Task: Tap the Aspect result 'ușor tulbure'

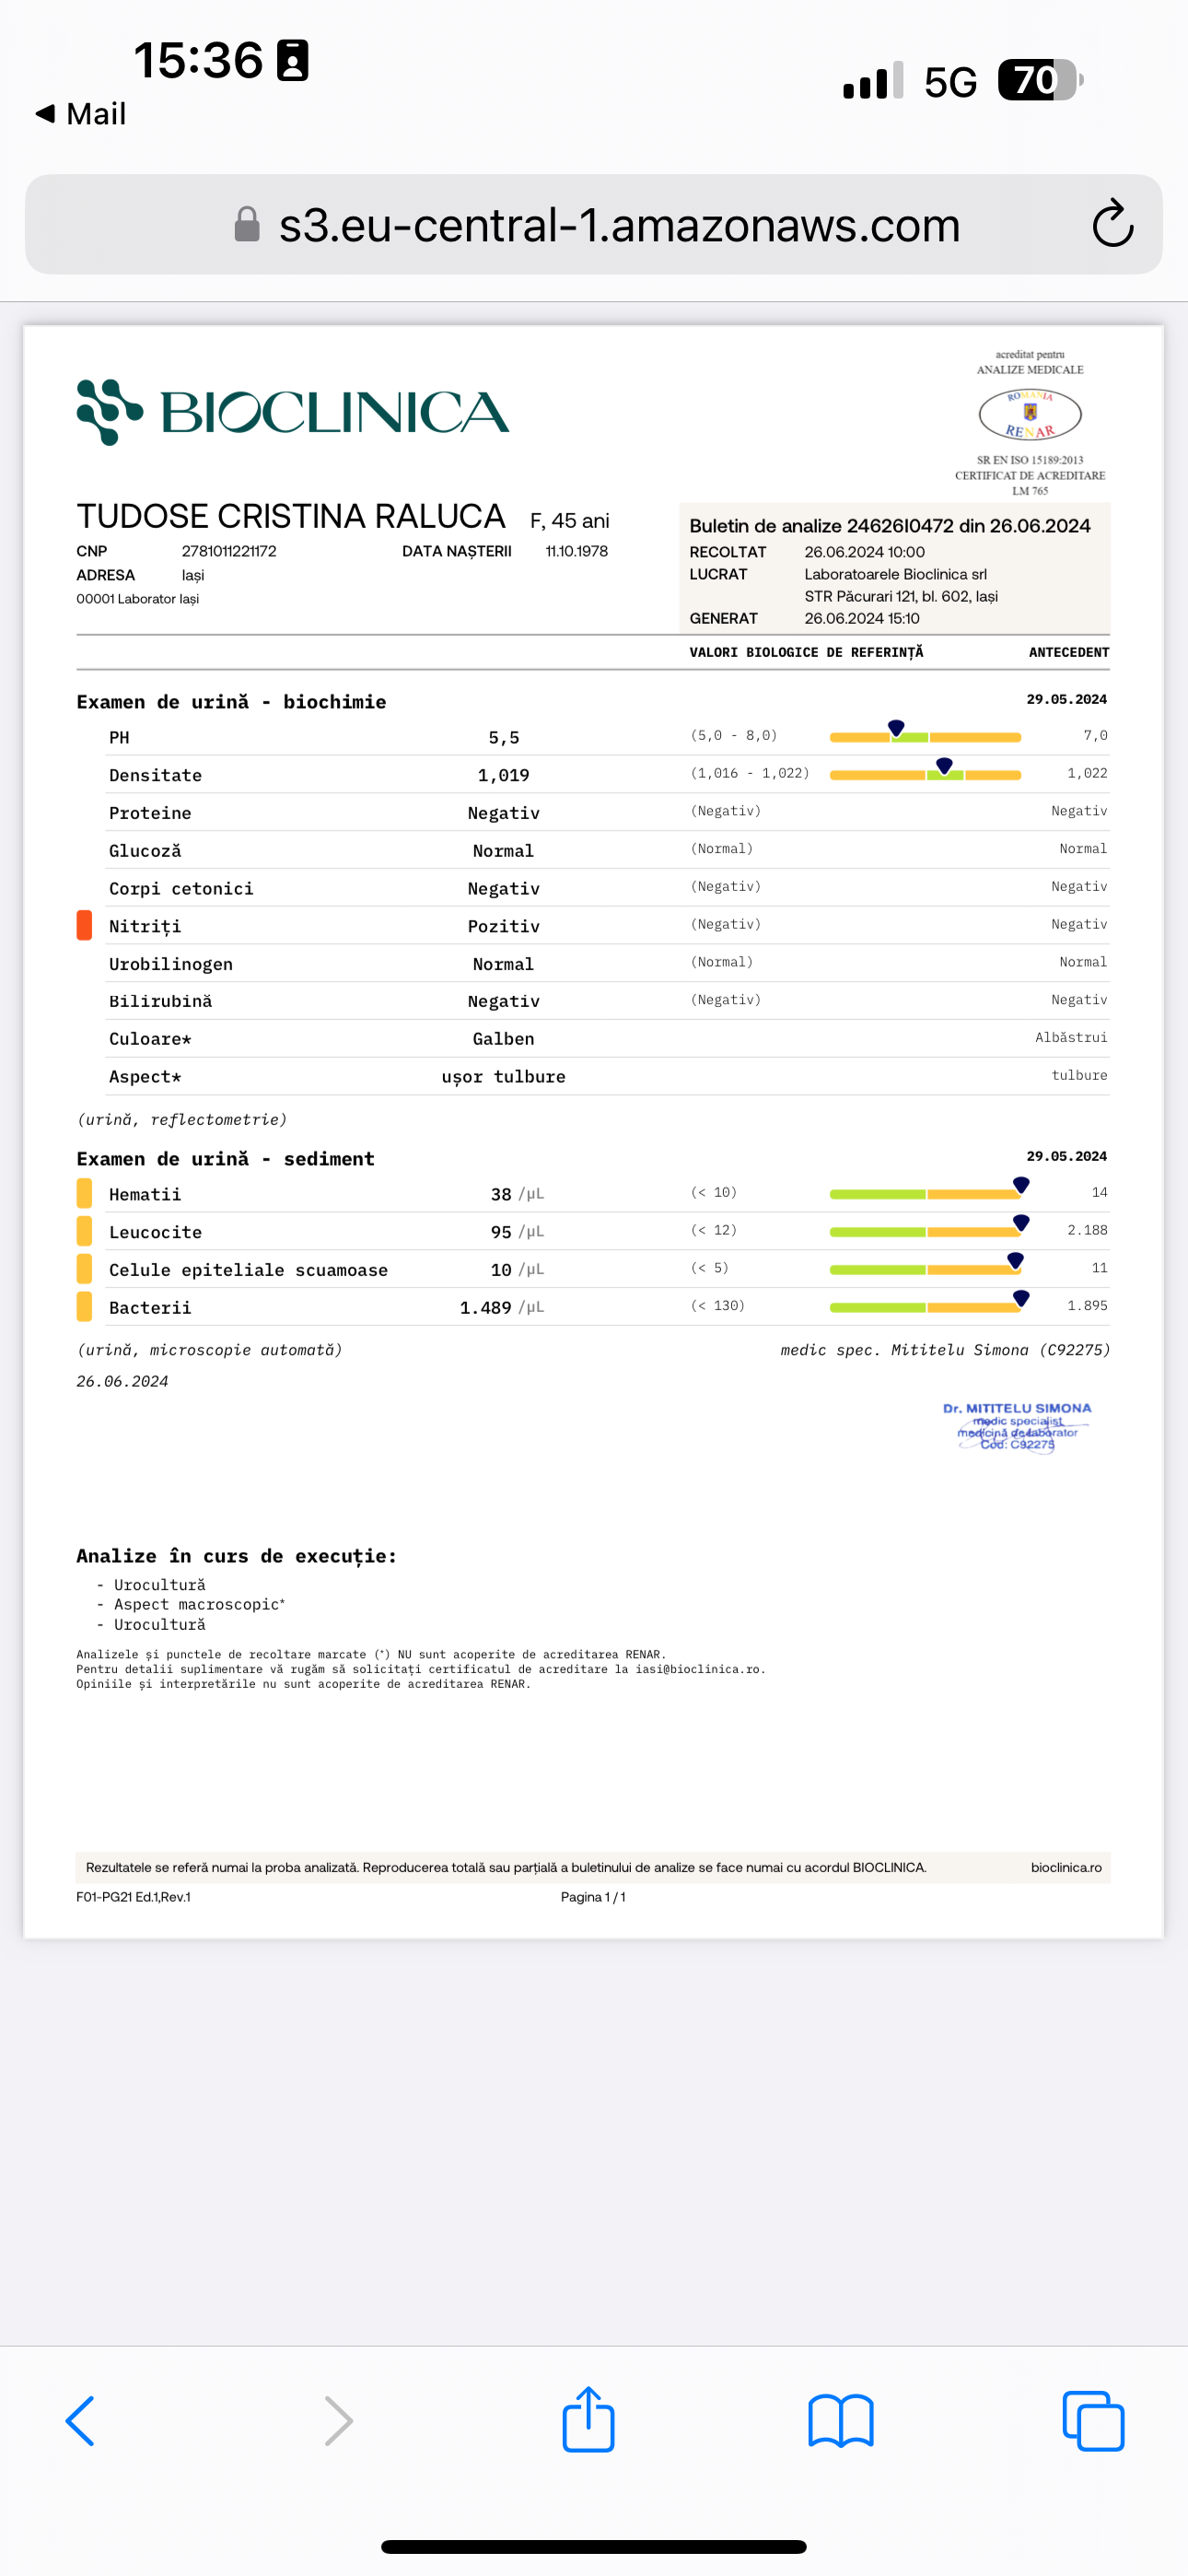Action: pyautogui.click(x=504, y=1077)
